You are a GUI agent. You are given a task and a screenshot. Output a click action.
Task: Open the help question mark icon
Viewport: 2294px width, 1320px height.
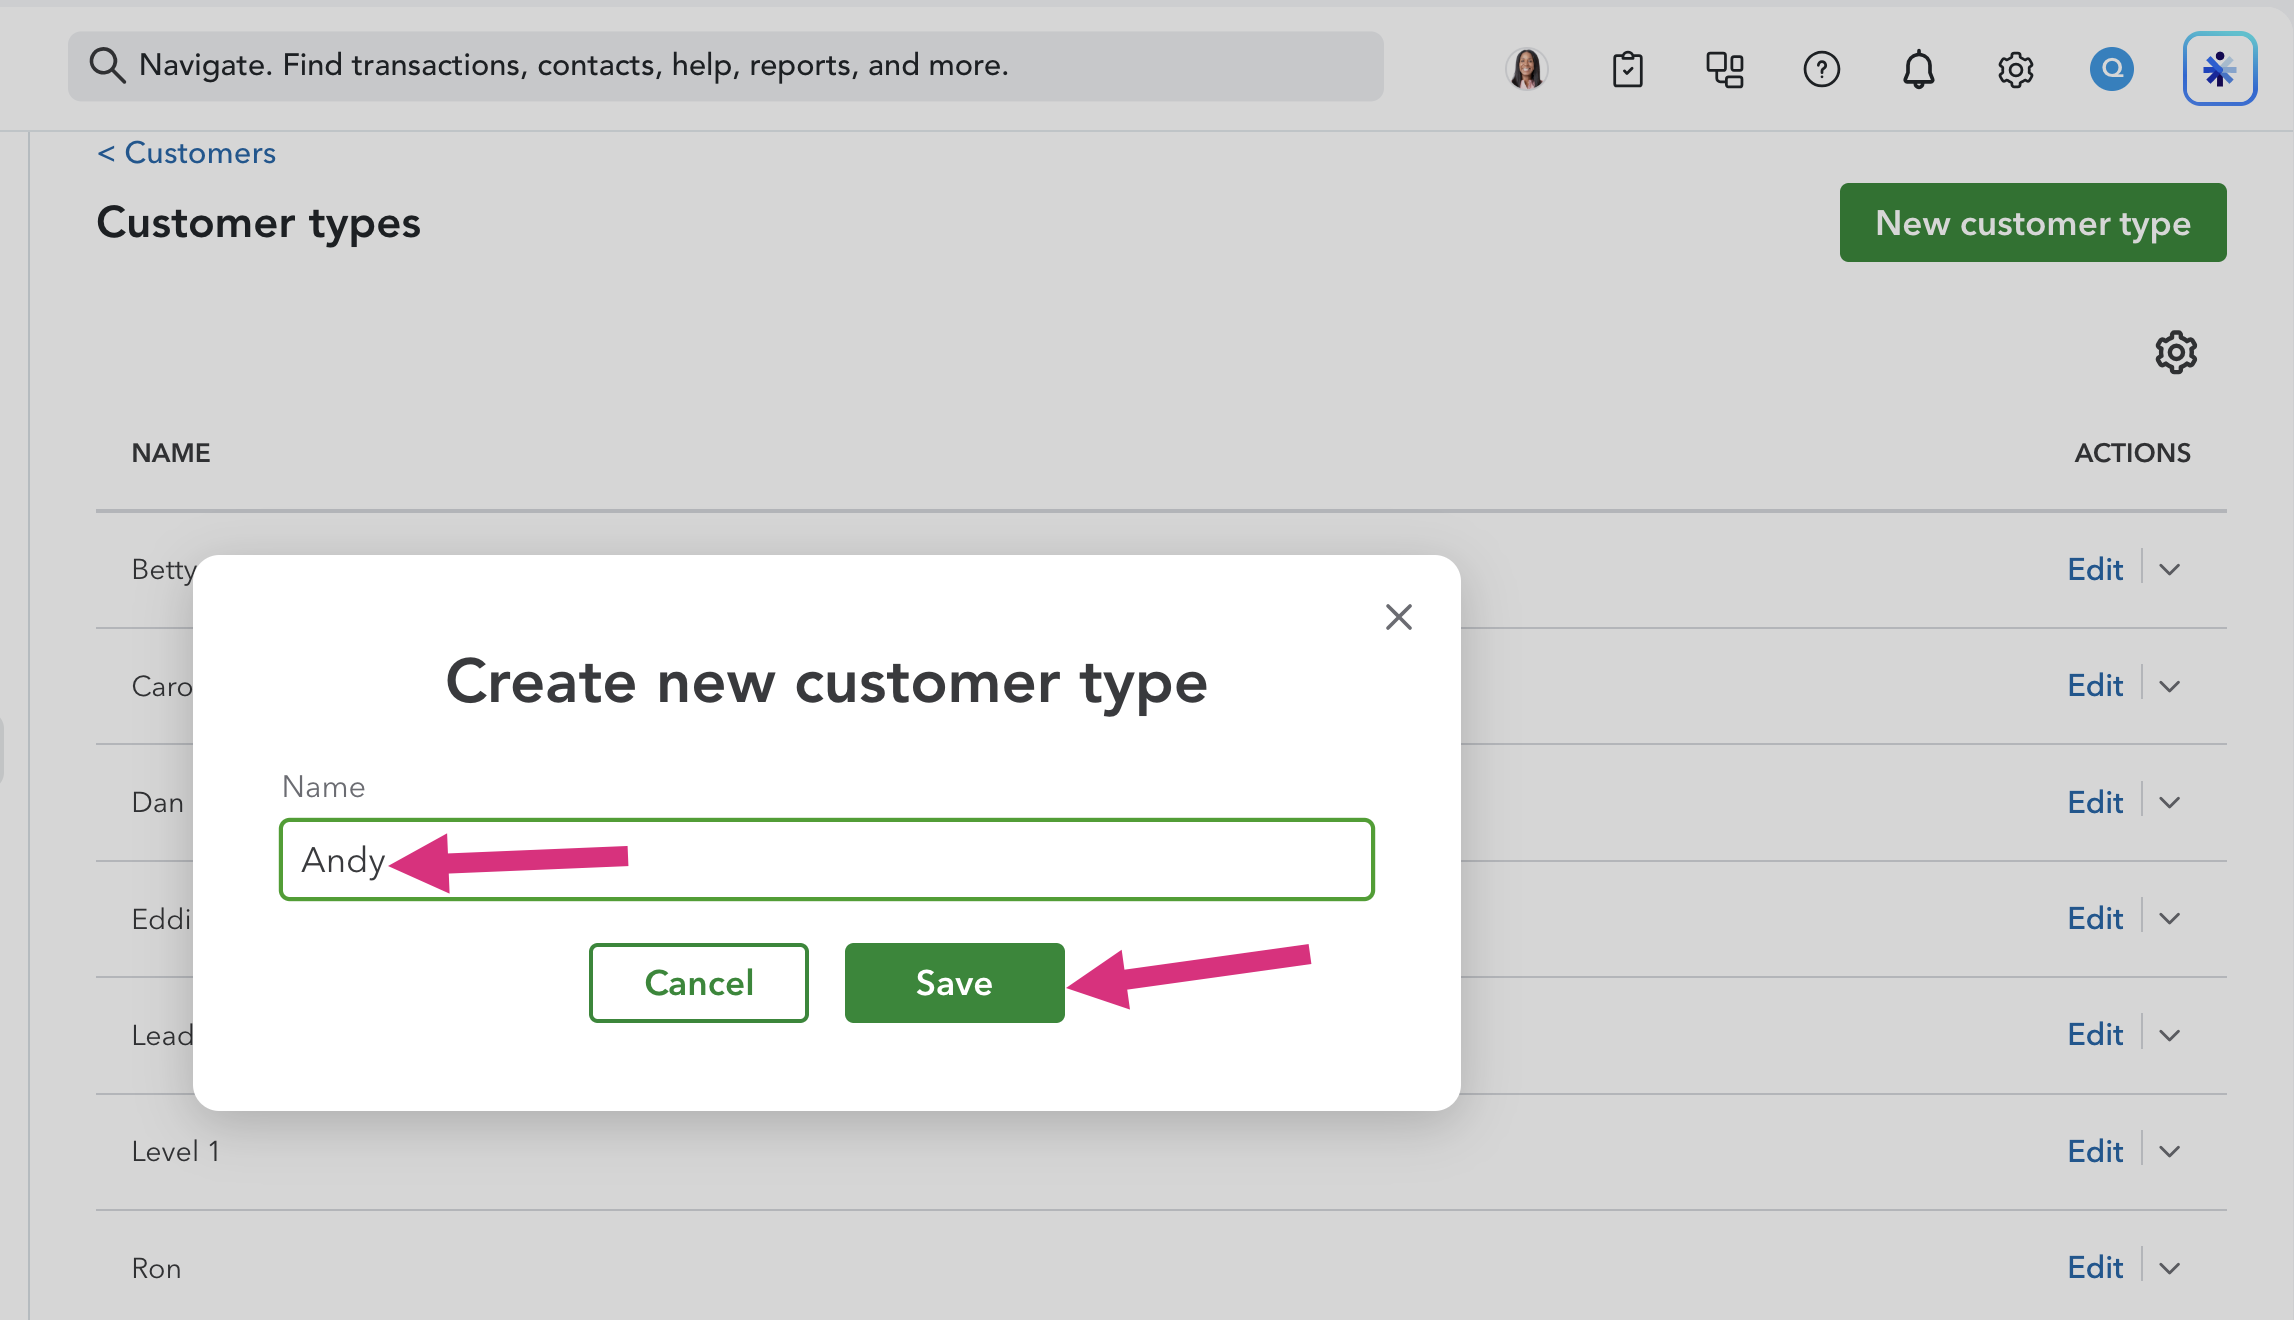coord(1822,69)
